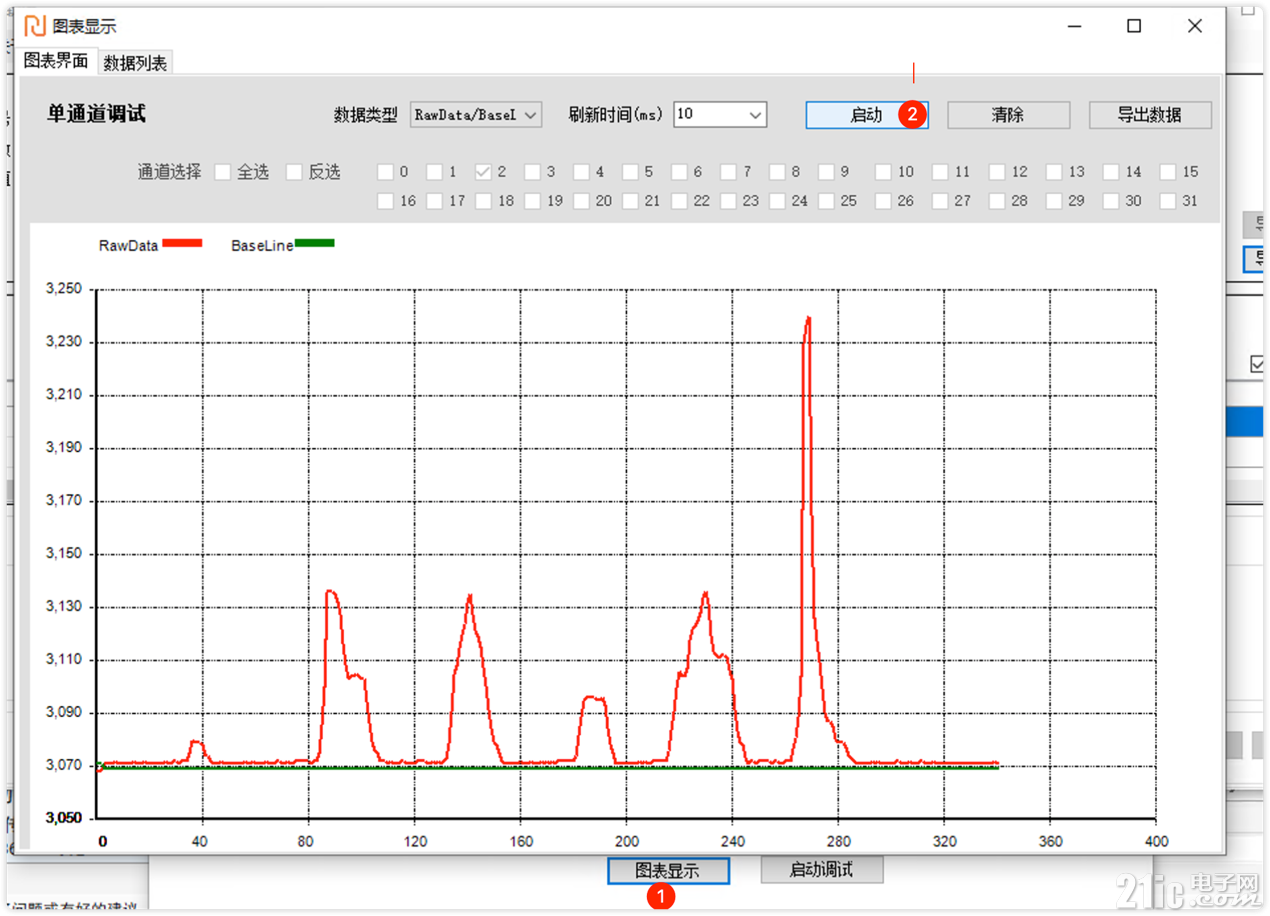Screen dimensions: 1270x916
Task: Enable channel 10 checkbox
Action: tap(883, 172)
